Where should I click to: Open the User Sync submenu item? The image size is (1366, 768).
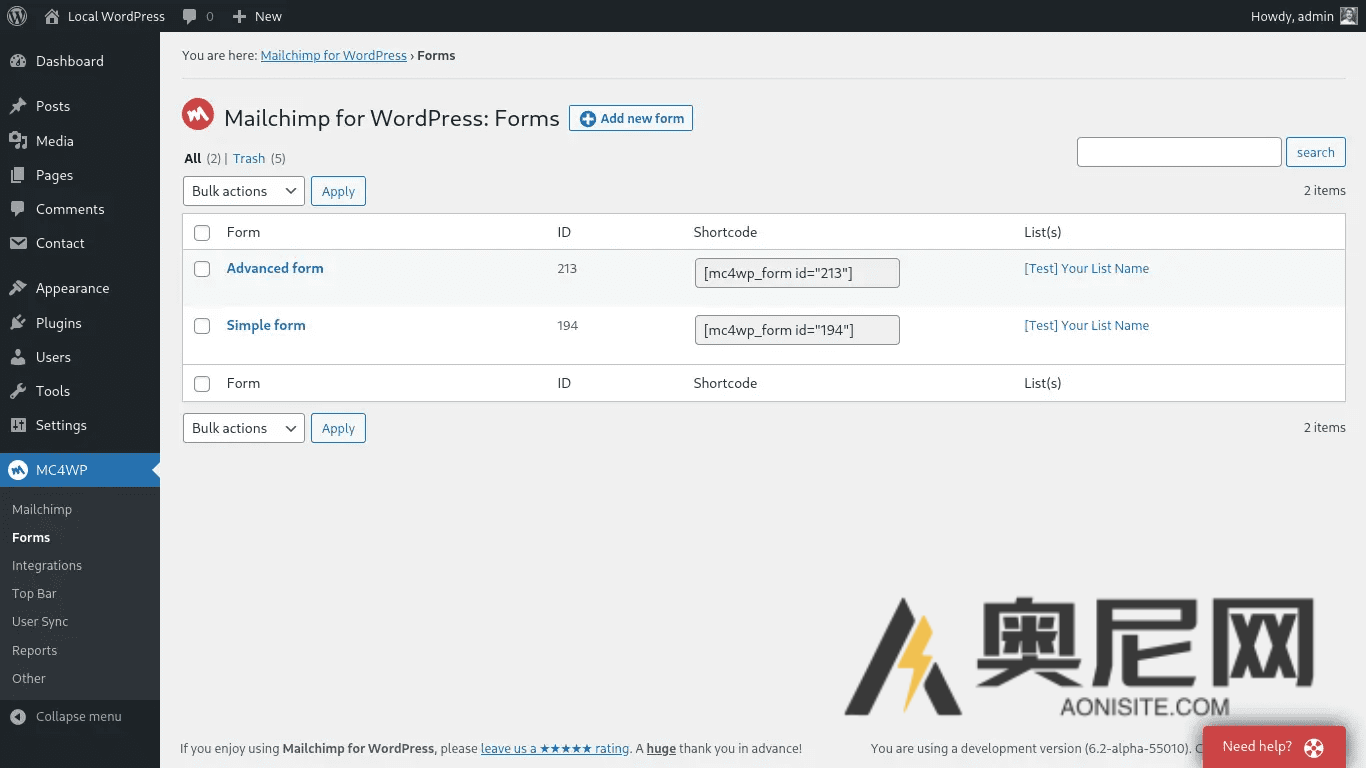40,621
